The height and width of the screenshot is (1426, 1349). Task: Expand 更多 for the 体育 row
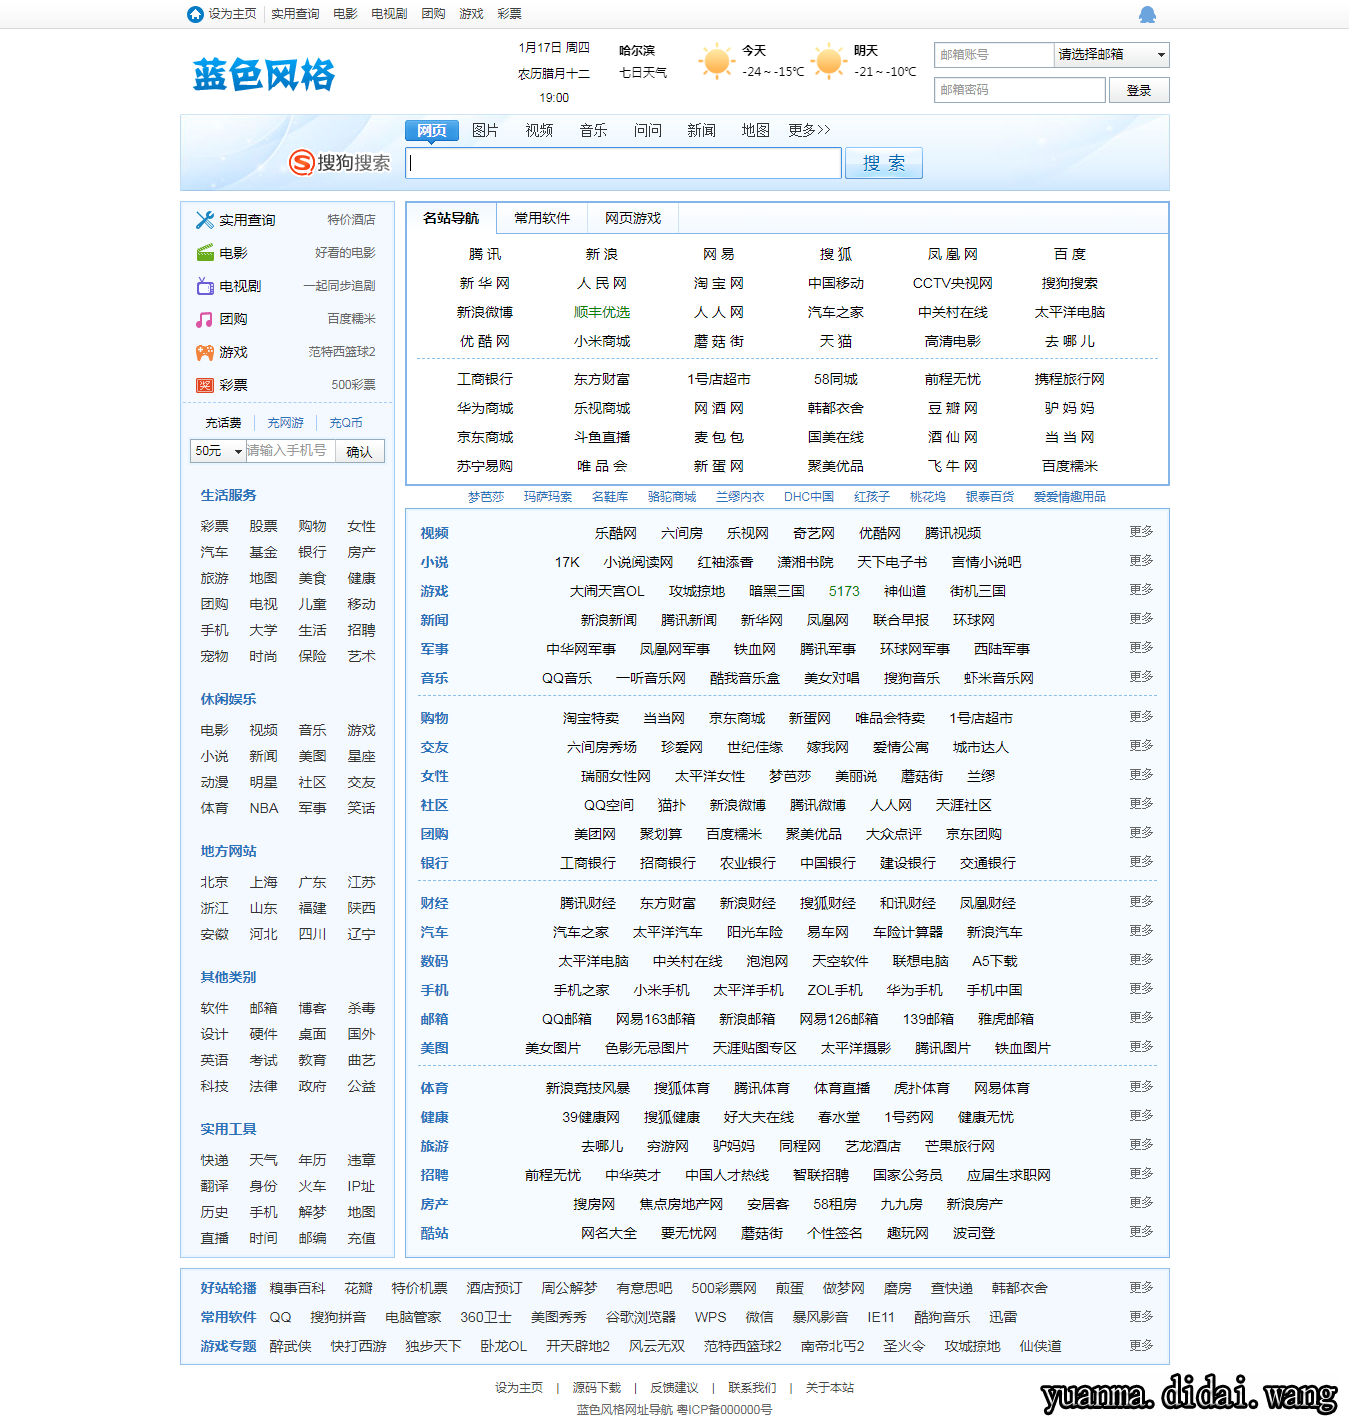[x=1141, y=1087]
